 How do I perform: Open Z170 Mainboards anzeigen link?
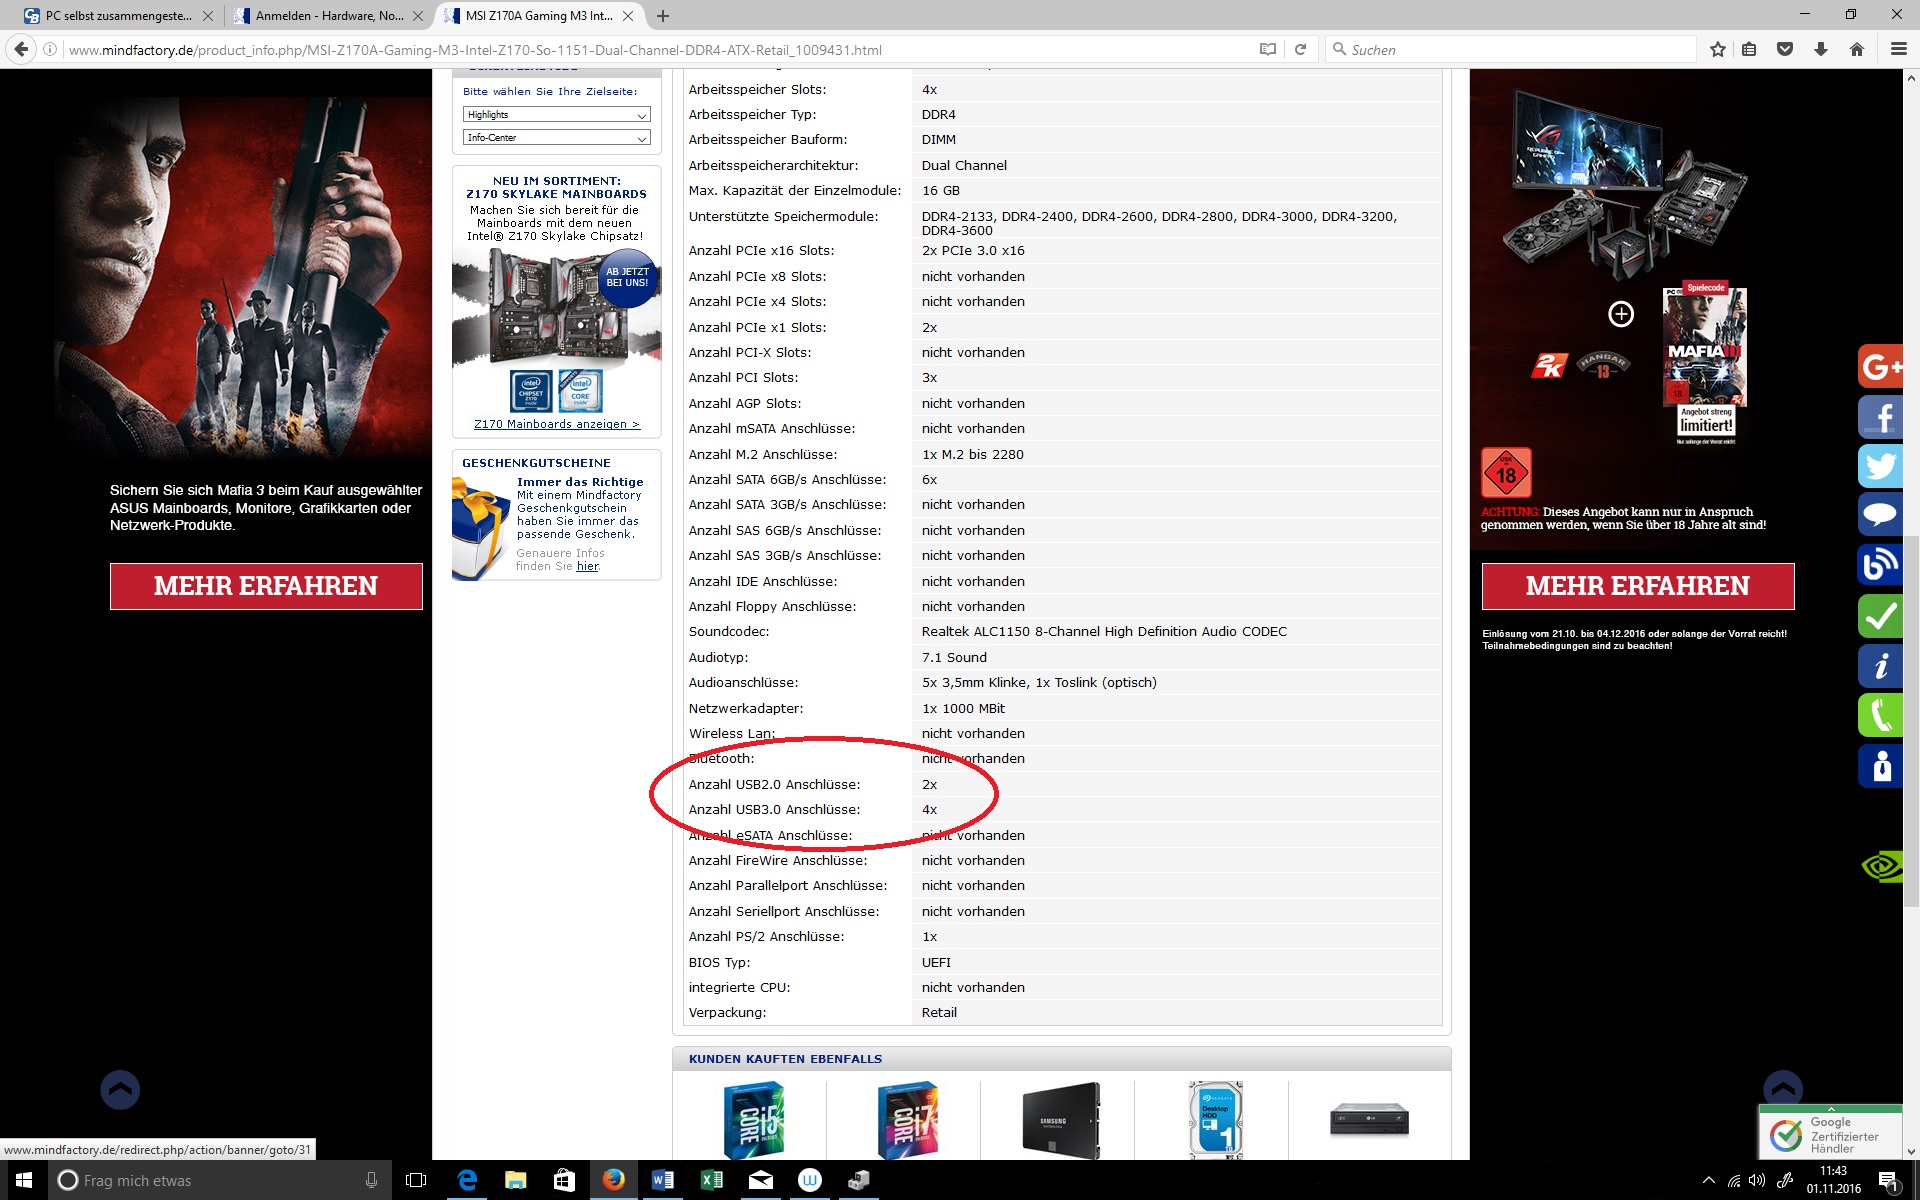pyautogui.click(x=556, y=424)
